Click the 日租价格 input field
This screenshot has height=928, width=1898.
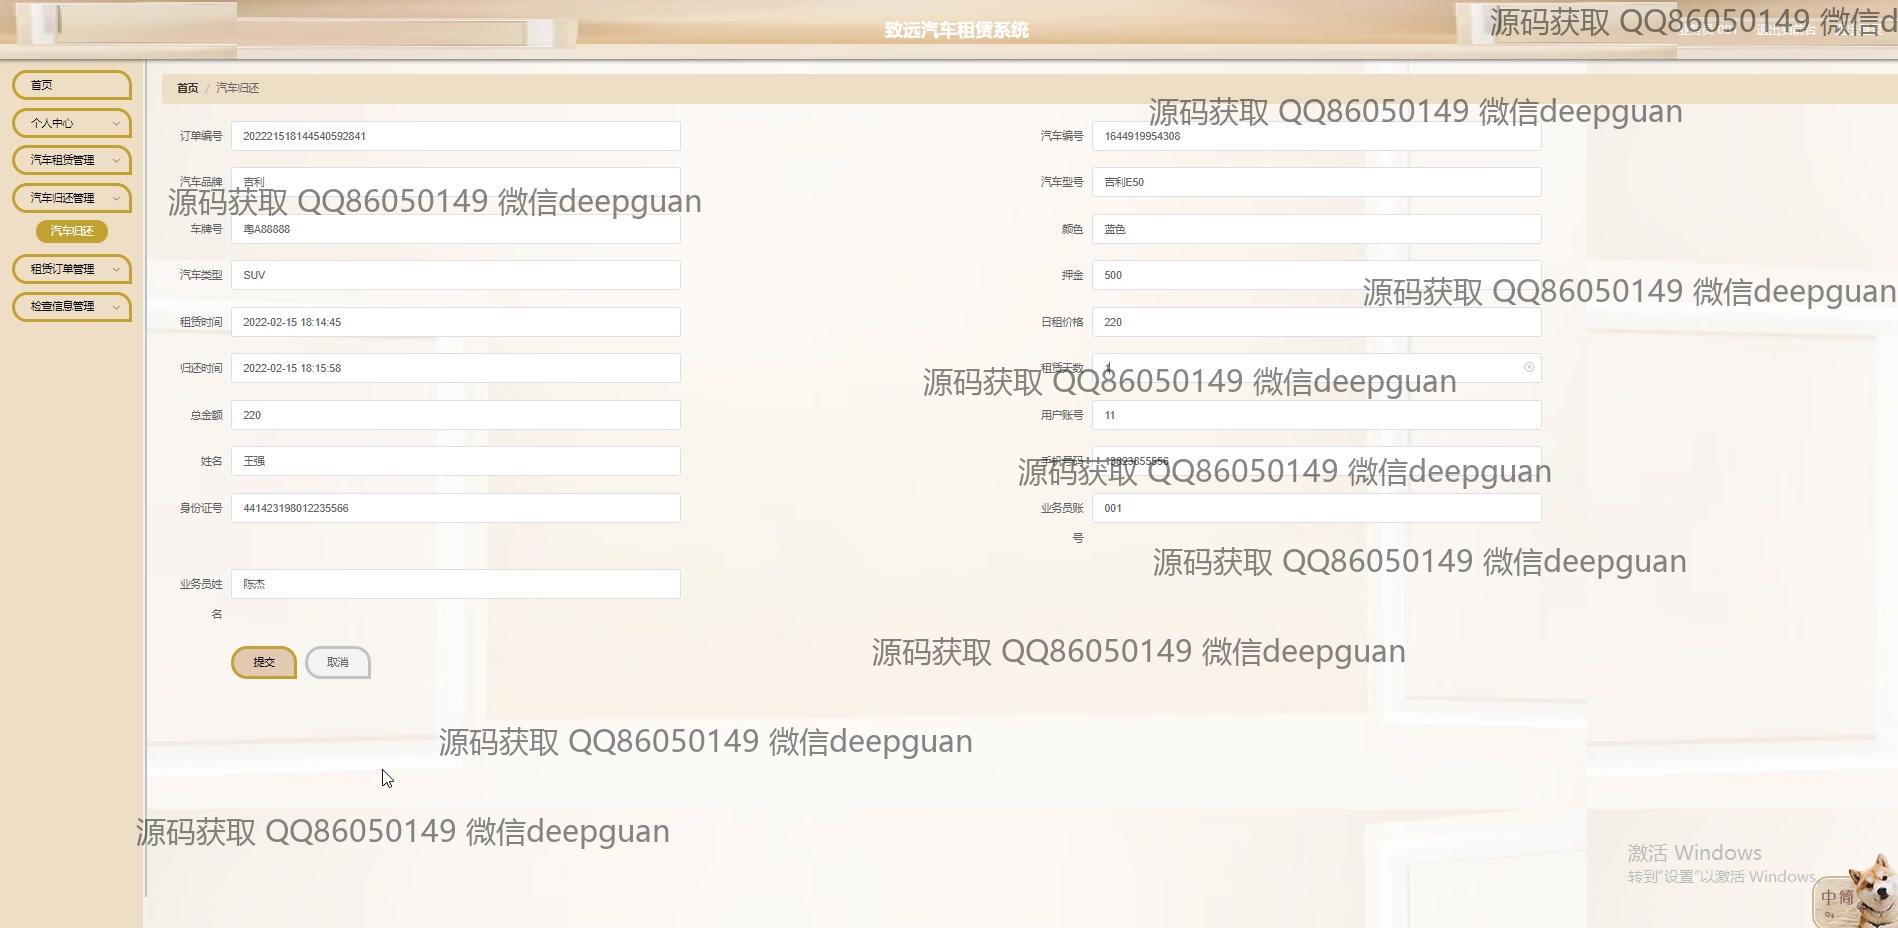pyautogui.click(x=1315, y=322)
